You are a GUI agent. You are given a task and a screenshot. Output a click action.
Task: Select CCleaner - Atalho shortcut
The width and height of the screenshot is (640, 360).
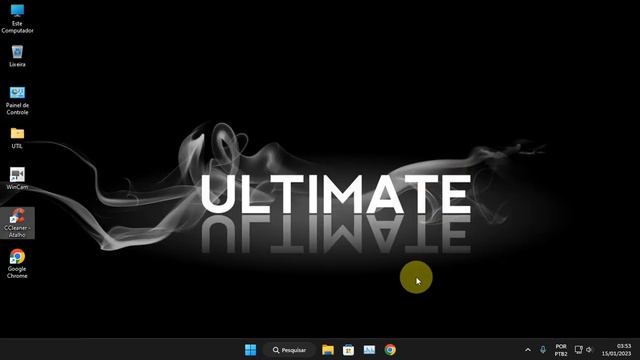tap(17, 223)
